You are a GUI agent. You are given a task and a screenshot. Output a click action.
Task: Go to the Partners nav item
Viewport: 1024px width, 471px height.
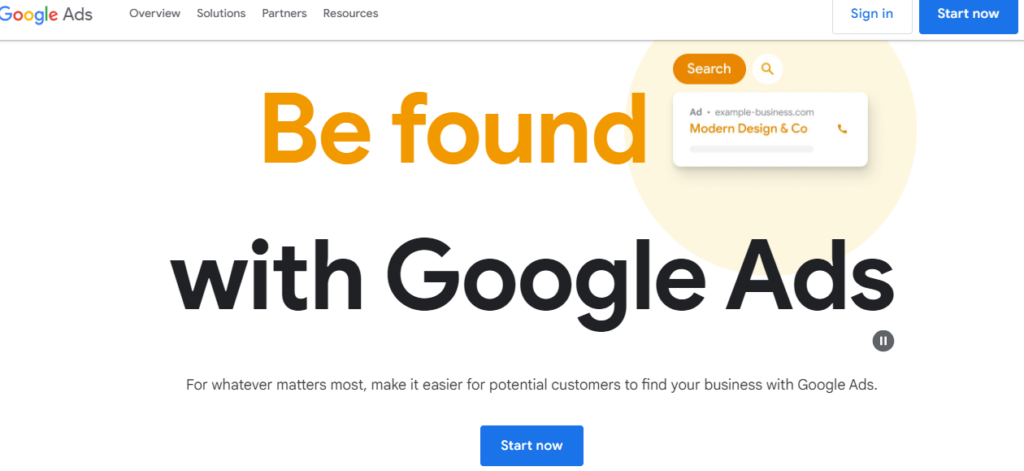284,14
